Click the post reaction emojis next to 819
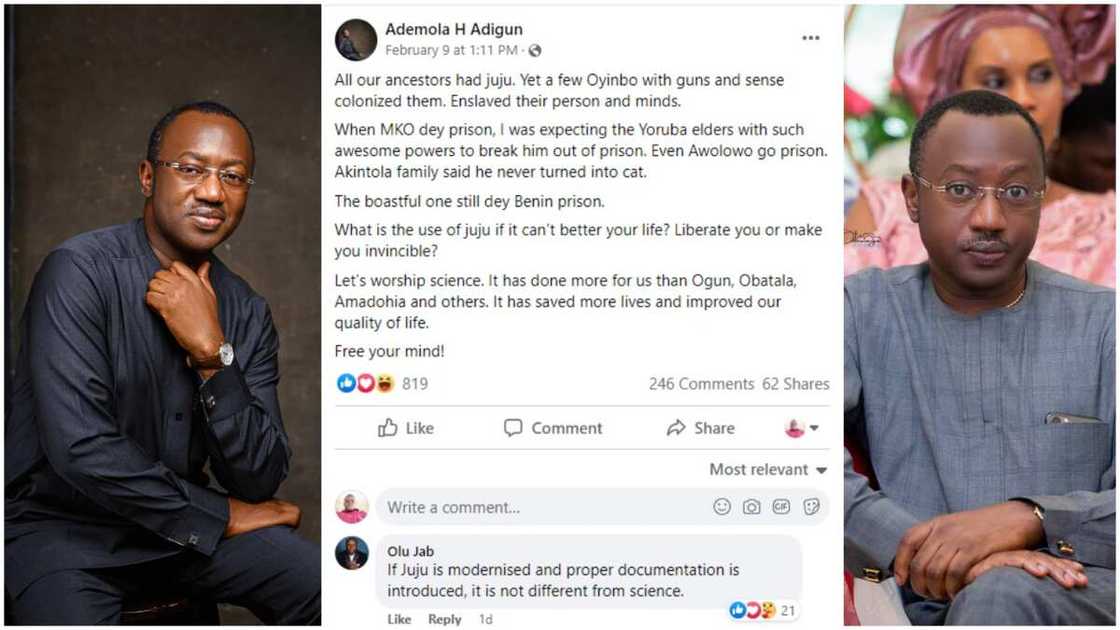The height and width of the screenshot is (630, 1120). click(x=366, y=383)
